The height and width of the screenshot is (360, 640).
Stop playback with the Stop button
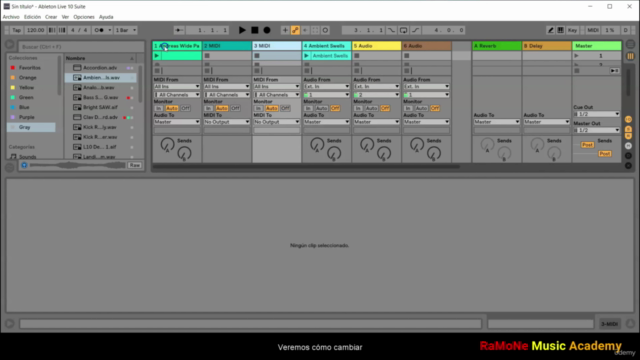(x=255, y=30)
